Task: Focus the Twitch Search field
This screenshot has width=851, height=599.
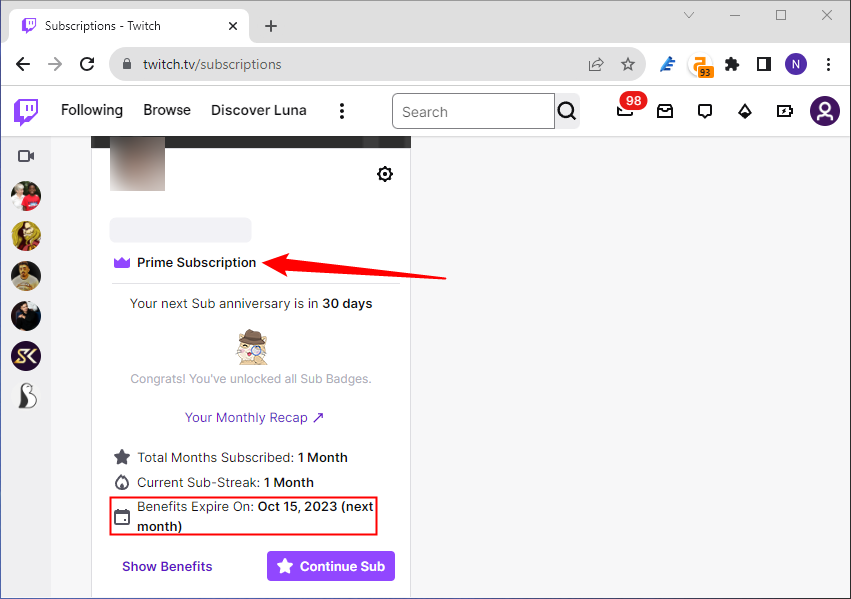Action: pos(473,111)
